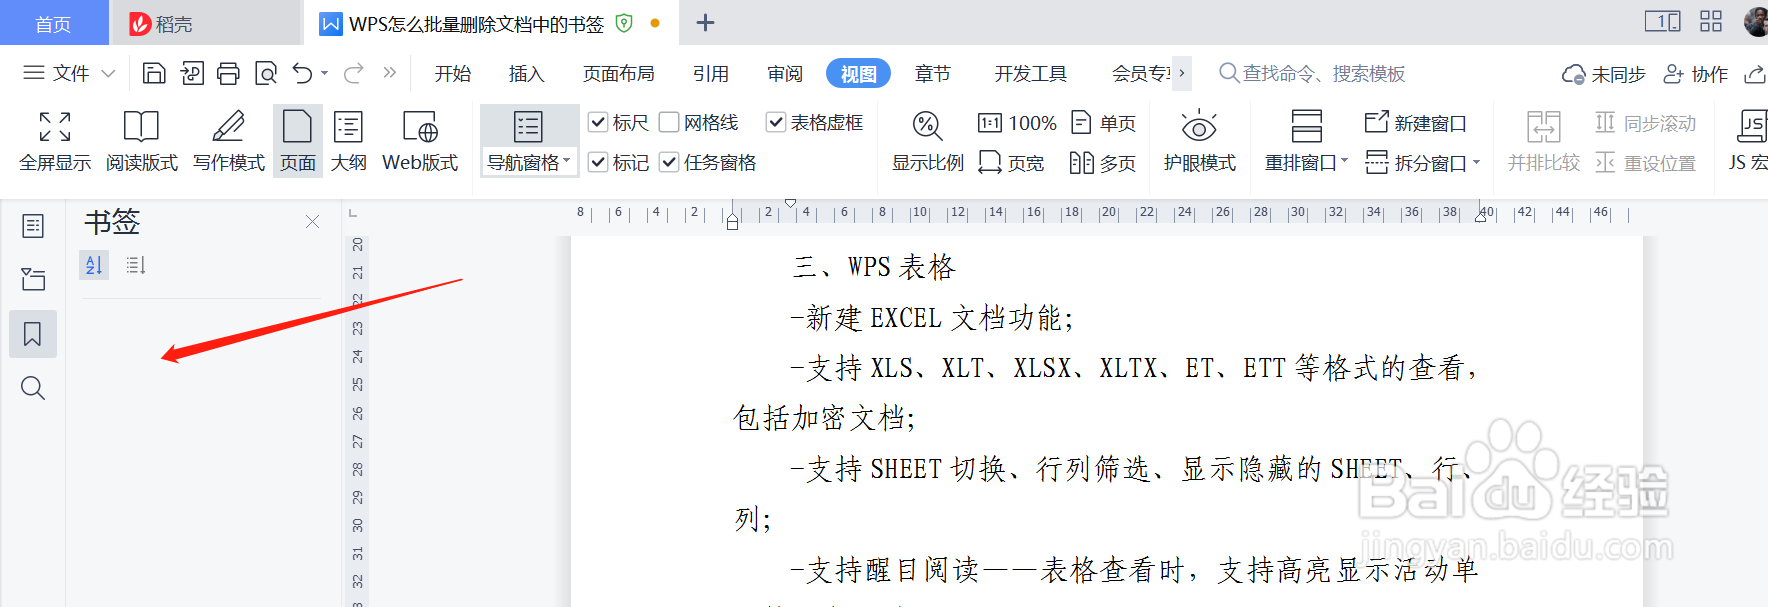The height and width of the screenshot is (607, 1768).
Task: Open the Review ribbon tab
Action: 785,73
